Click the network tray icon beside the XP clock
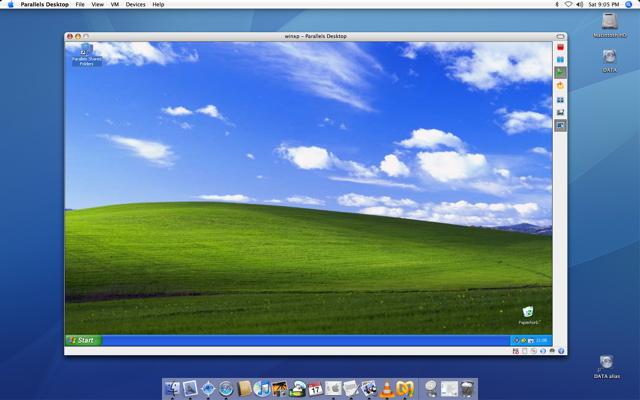The height and width of the screenshot is (400, 640). pos(531,340)
